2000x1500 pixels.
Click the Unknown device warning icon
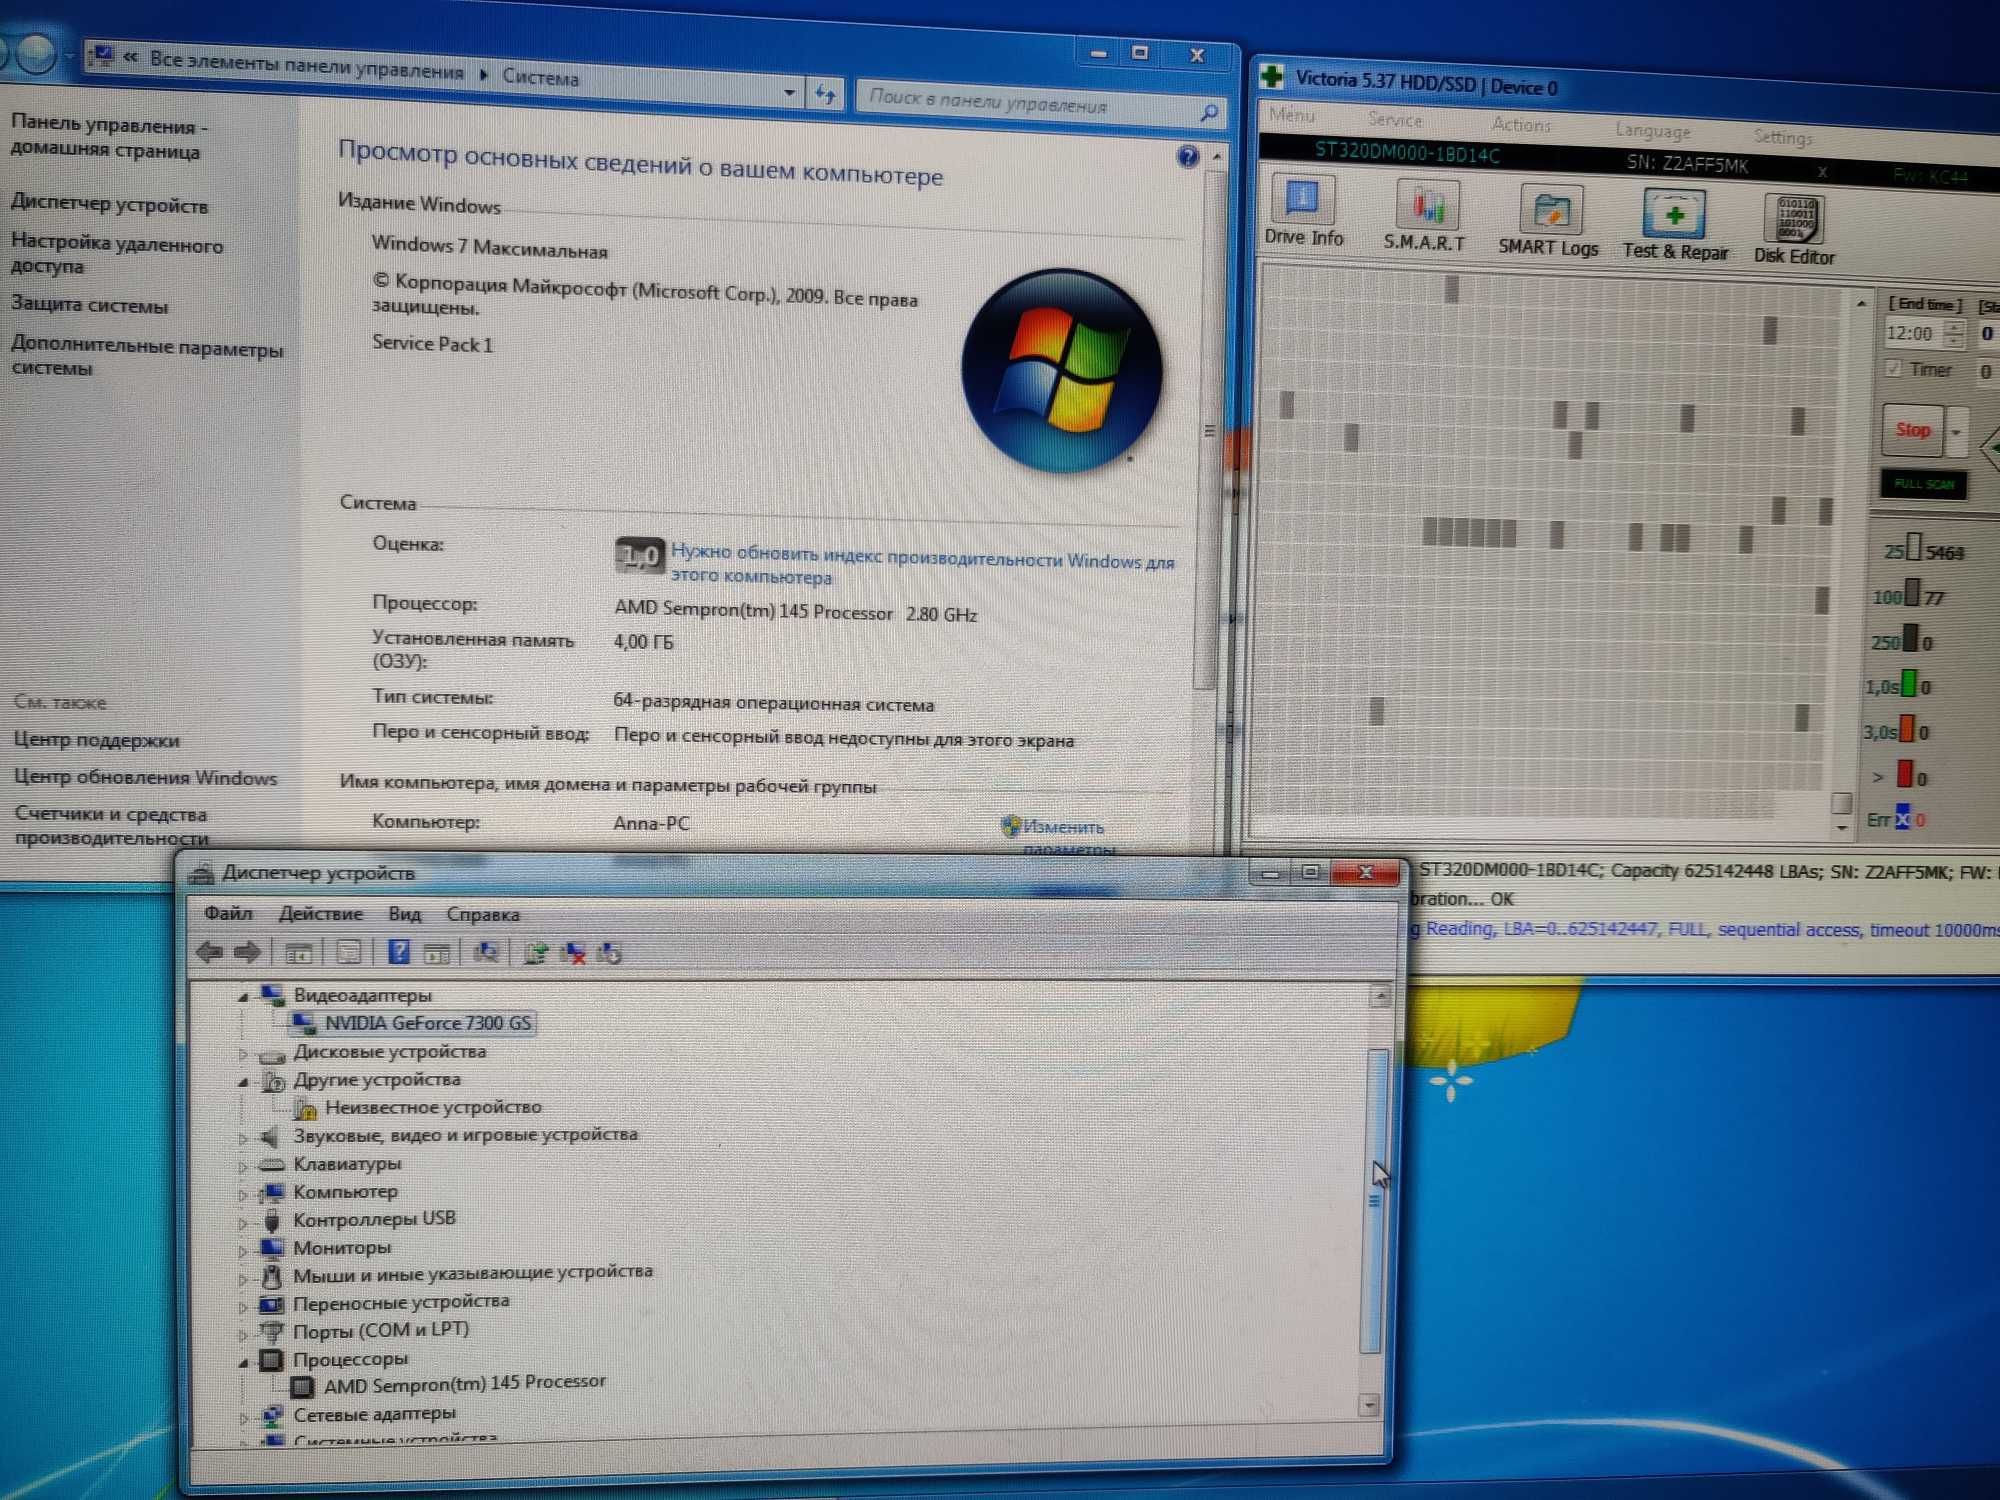pyautogui.click(x=305, y=1107)
